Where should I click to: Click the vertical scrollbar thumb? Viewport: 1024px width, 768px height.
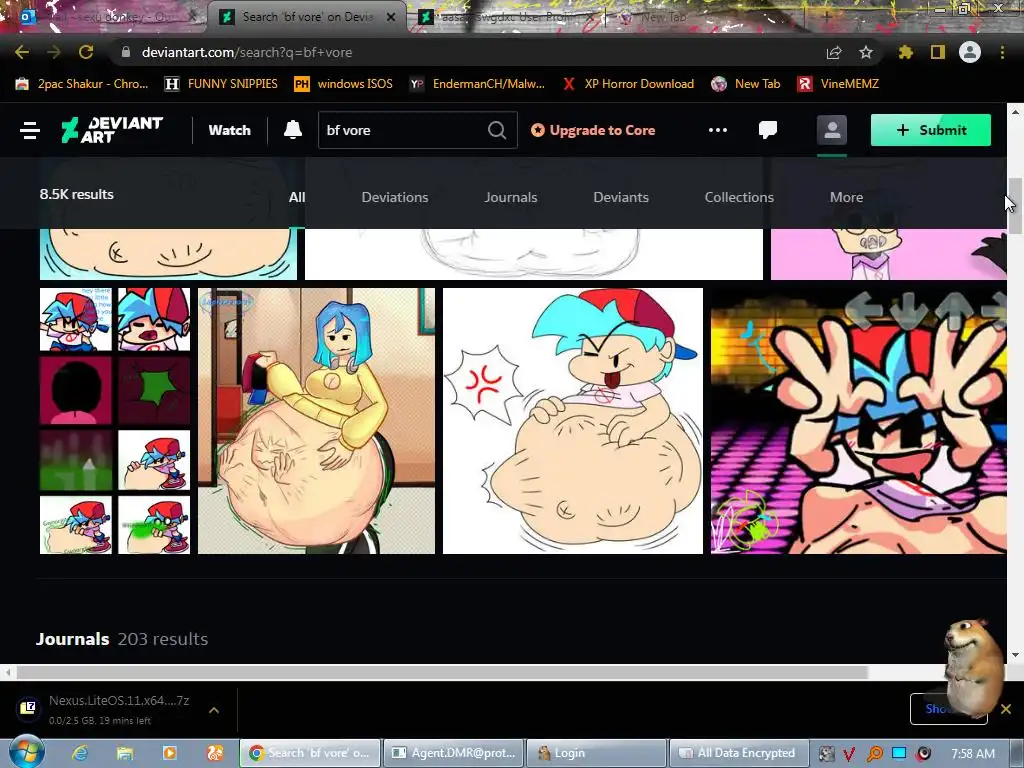point(1014,205)
